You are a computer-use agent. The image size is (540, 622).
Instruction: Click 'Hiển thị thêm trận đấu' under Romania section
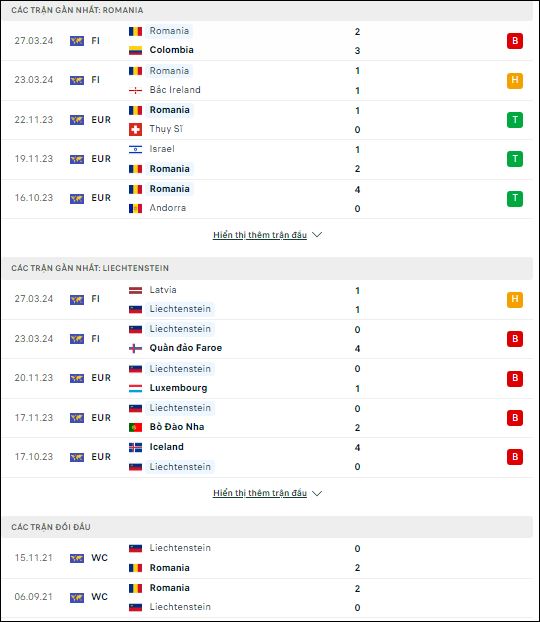(260, 235)
